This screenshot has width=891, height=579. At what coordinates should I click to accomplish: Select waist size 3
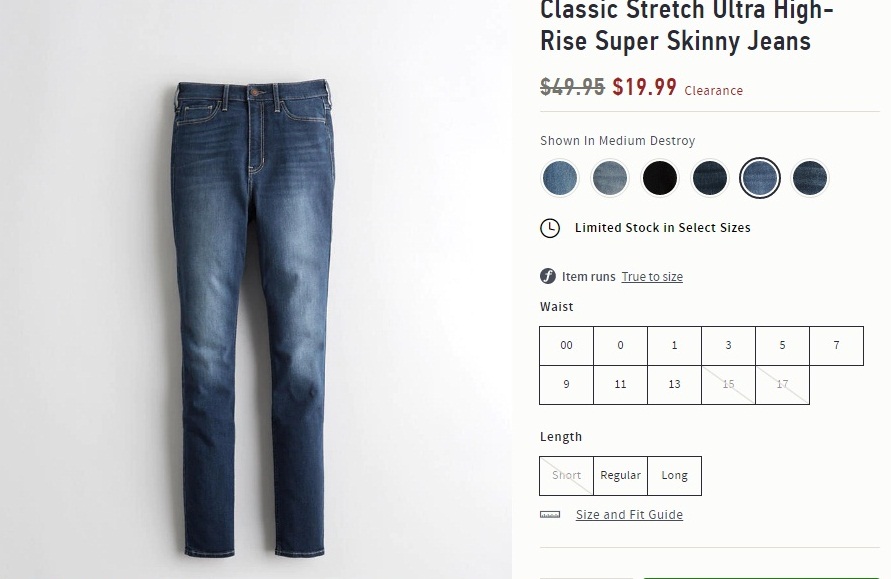(x=729, y=346)
